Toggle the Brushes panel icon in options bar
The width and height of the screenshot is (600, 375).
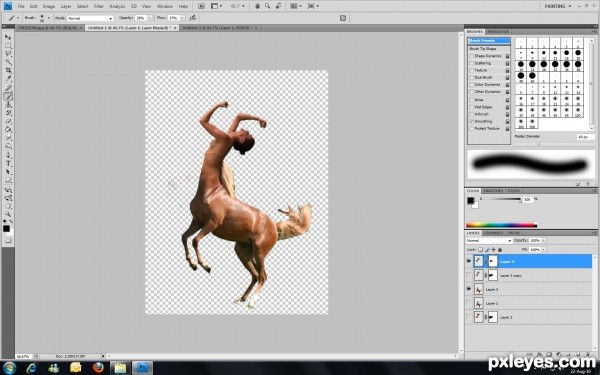pos(343,18)
